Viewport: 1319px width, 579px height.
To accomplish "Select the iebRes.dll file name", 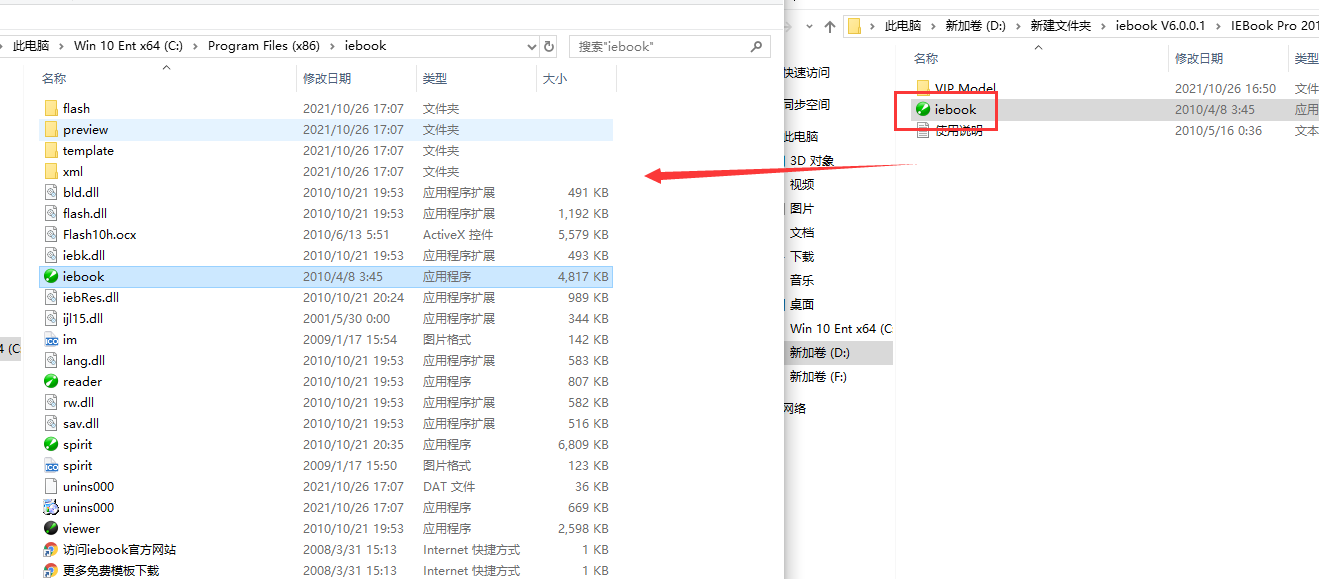I will [91, 297].
